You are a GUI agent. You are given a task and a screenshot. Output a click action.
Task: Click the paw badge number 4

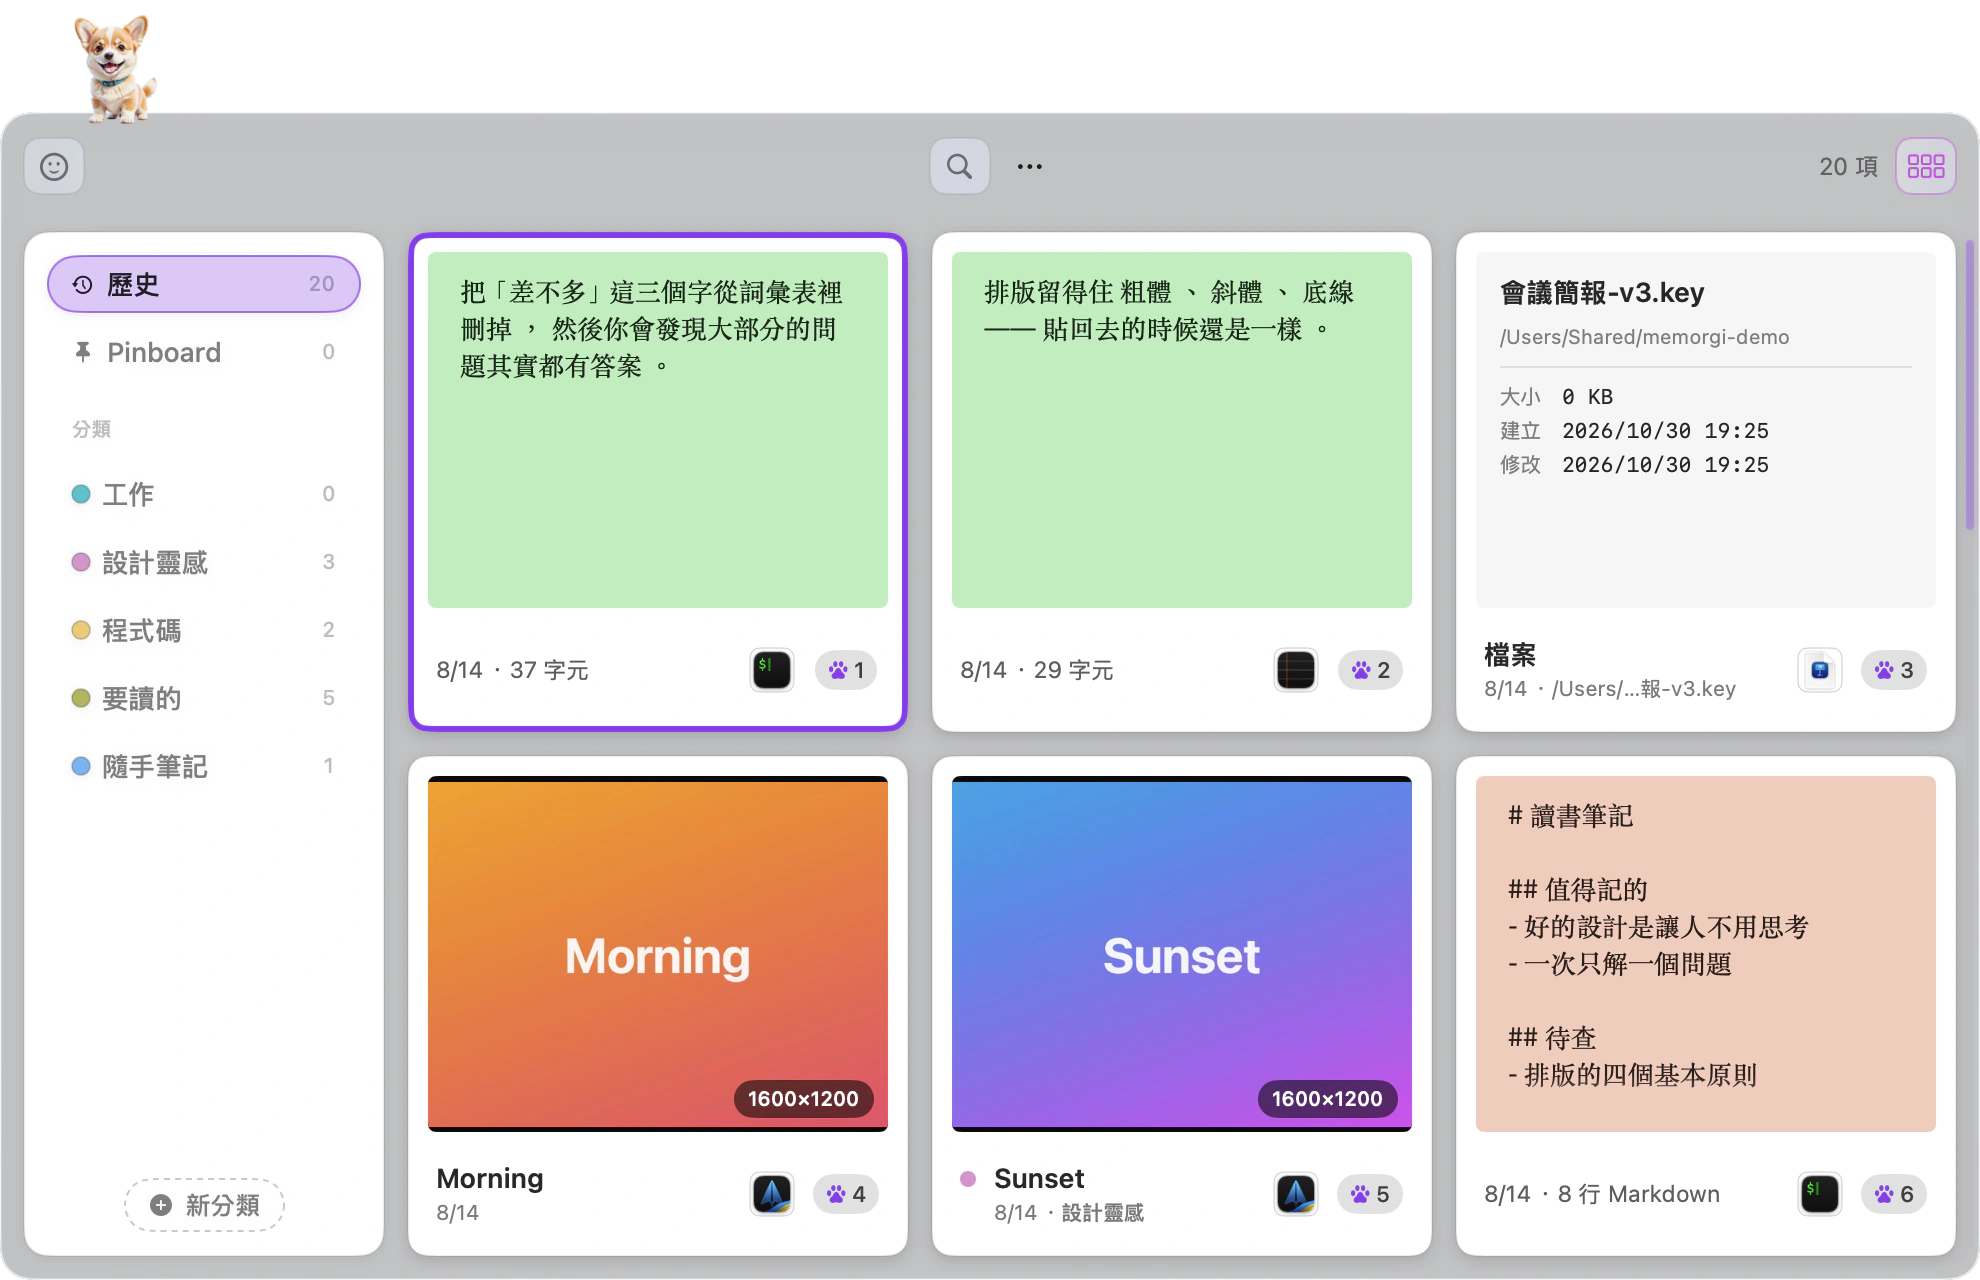coord(846,1194)
